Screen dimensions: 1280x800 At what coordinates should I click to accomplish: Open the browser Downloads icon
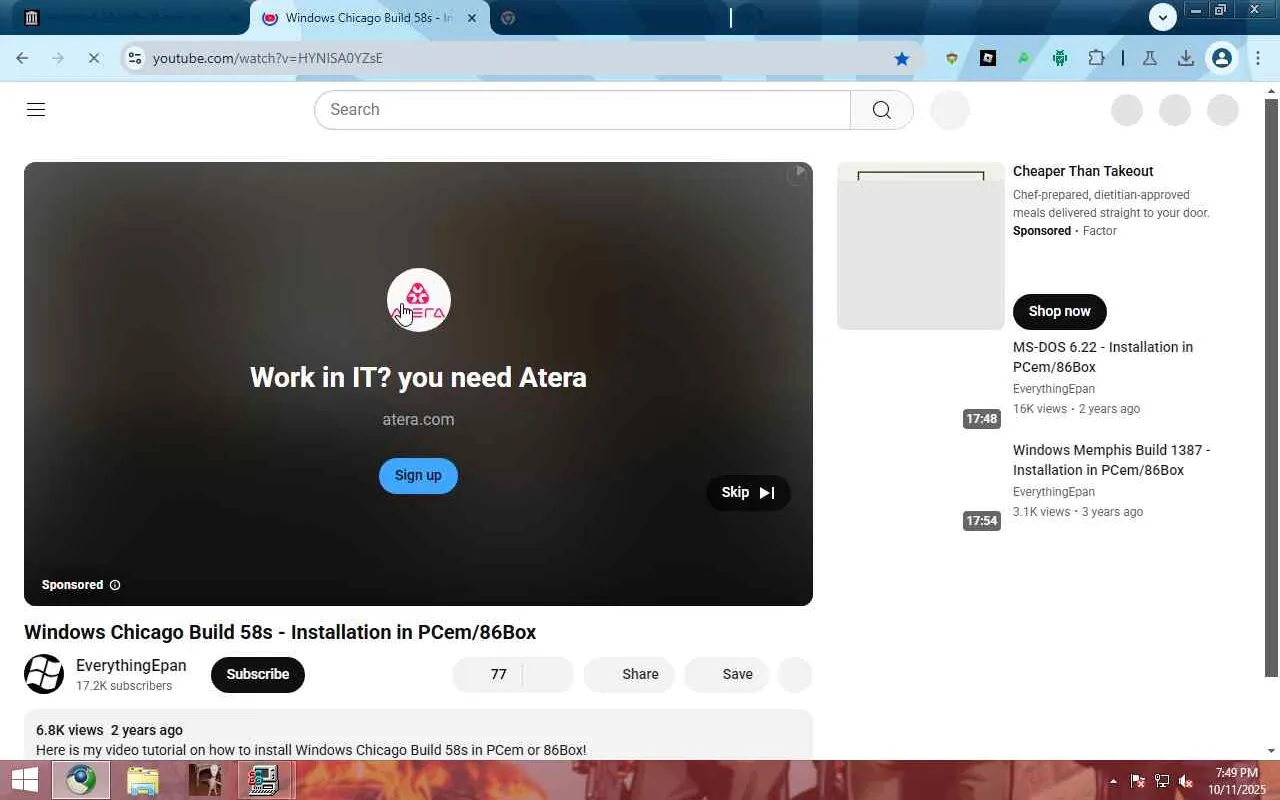[x=1186, y=58]
